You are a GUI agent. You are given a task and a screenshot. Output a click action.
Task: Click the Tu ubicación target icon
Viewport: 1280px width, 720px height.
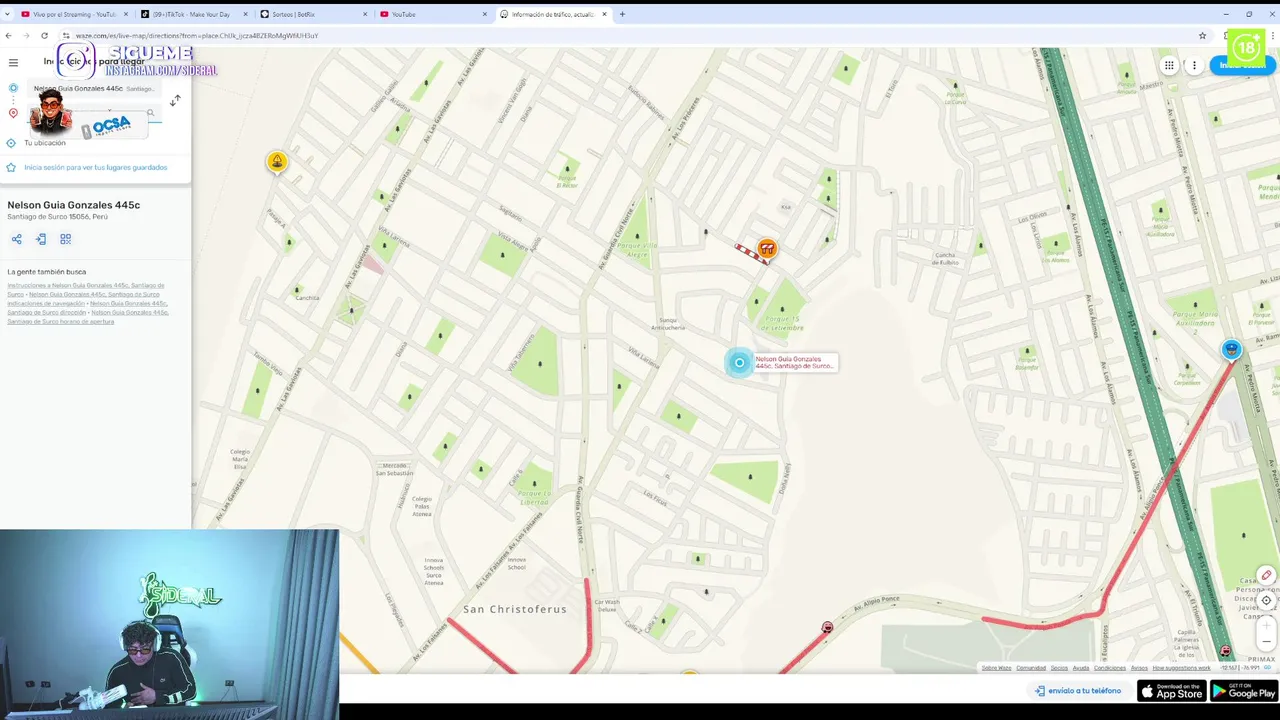pos(11,143)
